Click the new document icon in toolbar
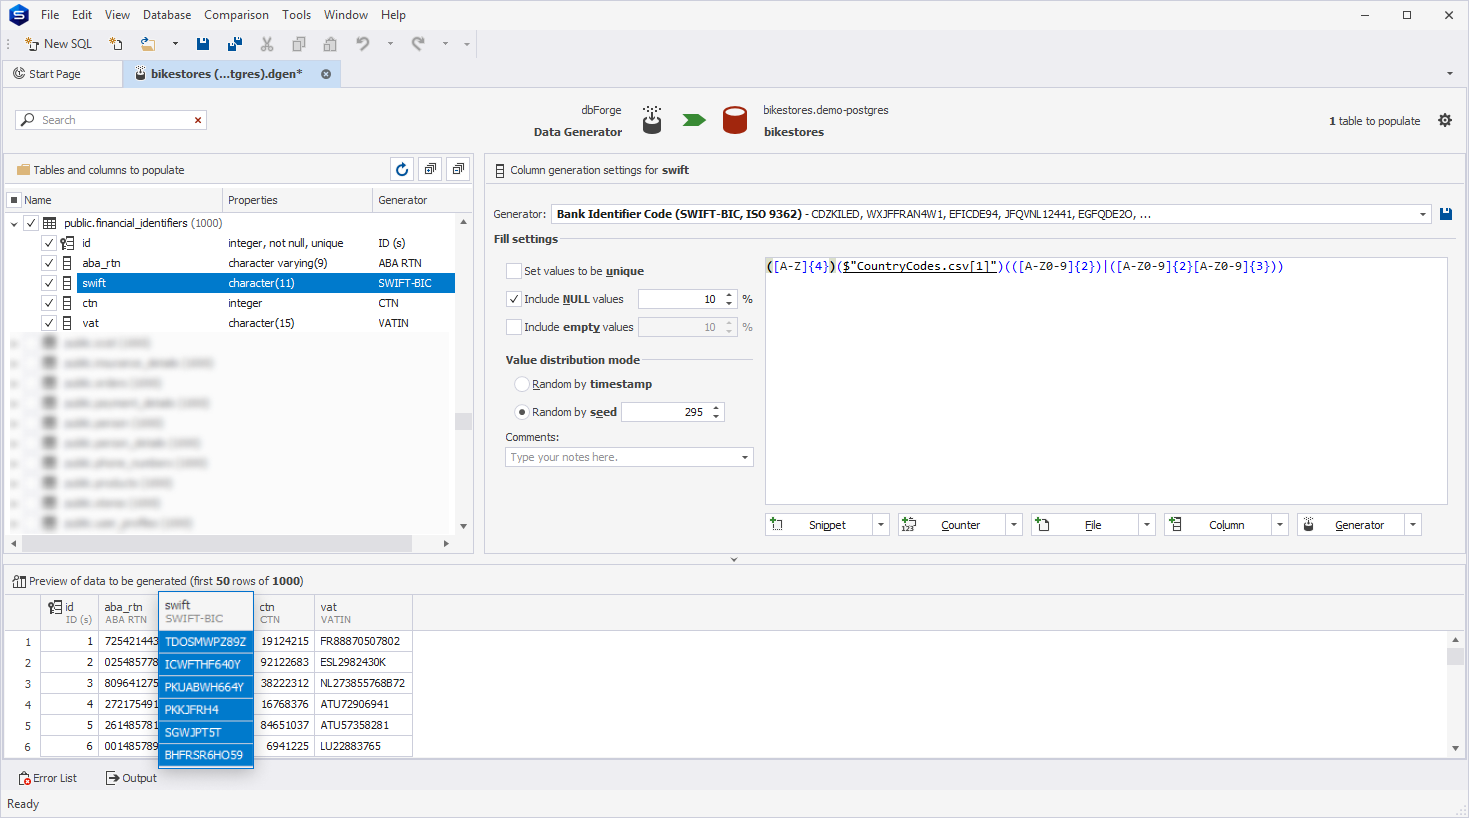 tap(116, 44)
